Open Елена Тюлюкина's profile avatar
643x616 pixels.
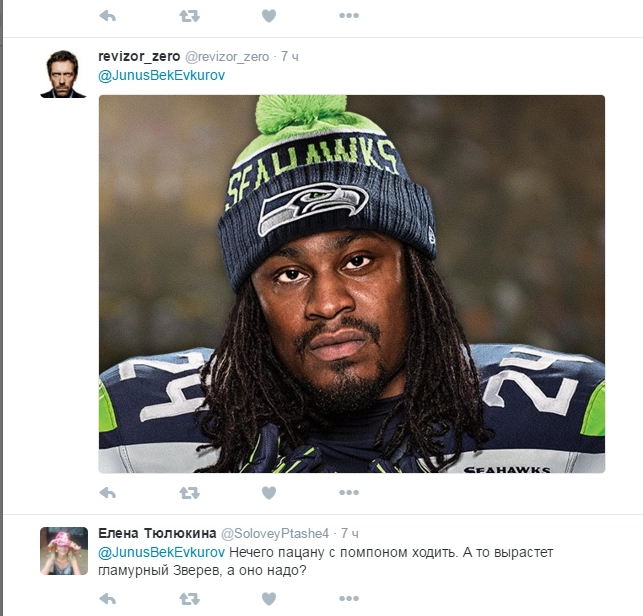pyautogui.click(x=64, y=551)
